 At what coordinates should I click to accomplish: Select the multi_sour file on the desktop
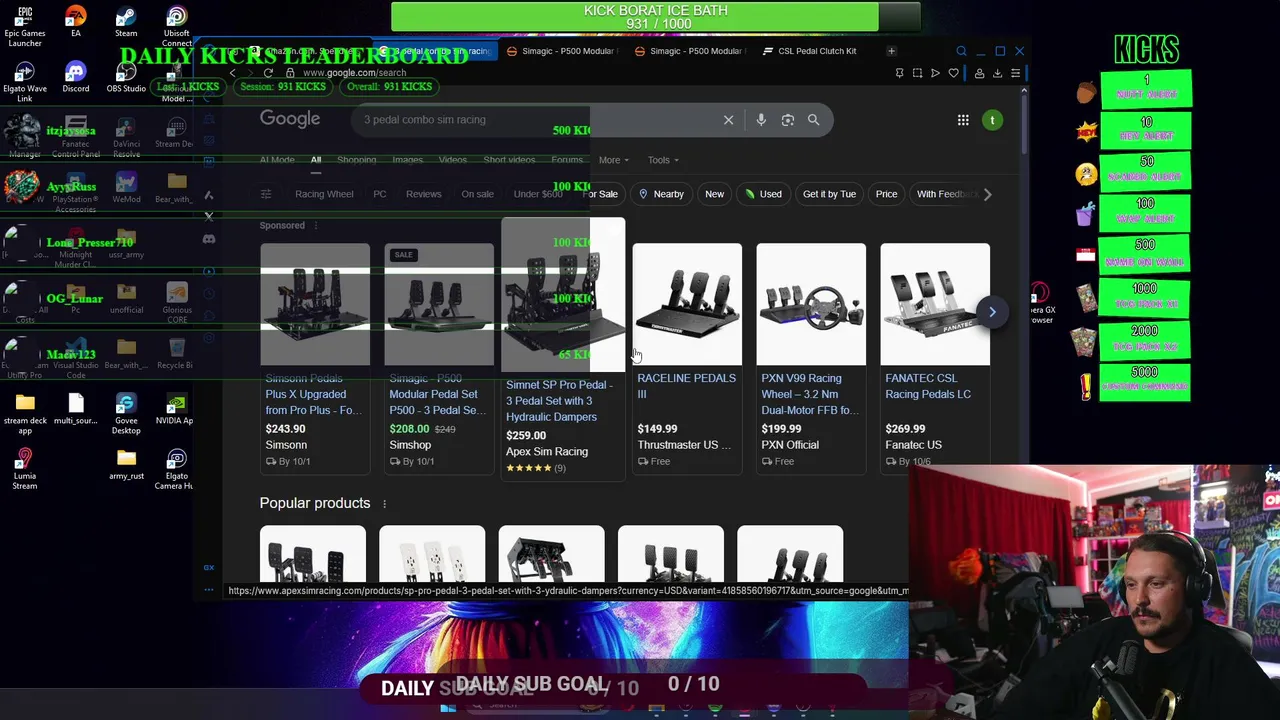(75, 408)
